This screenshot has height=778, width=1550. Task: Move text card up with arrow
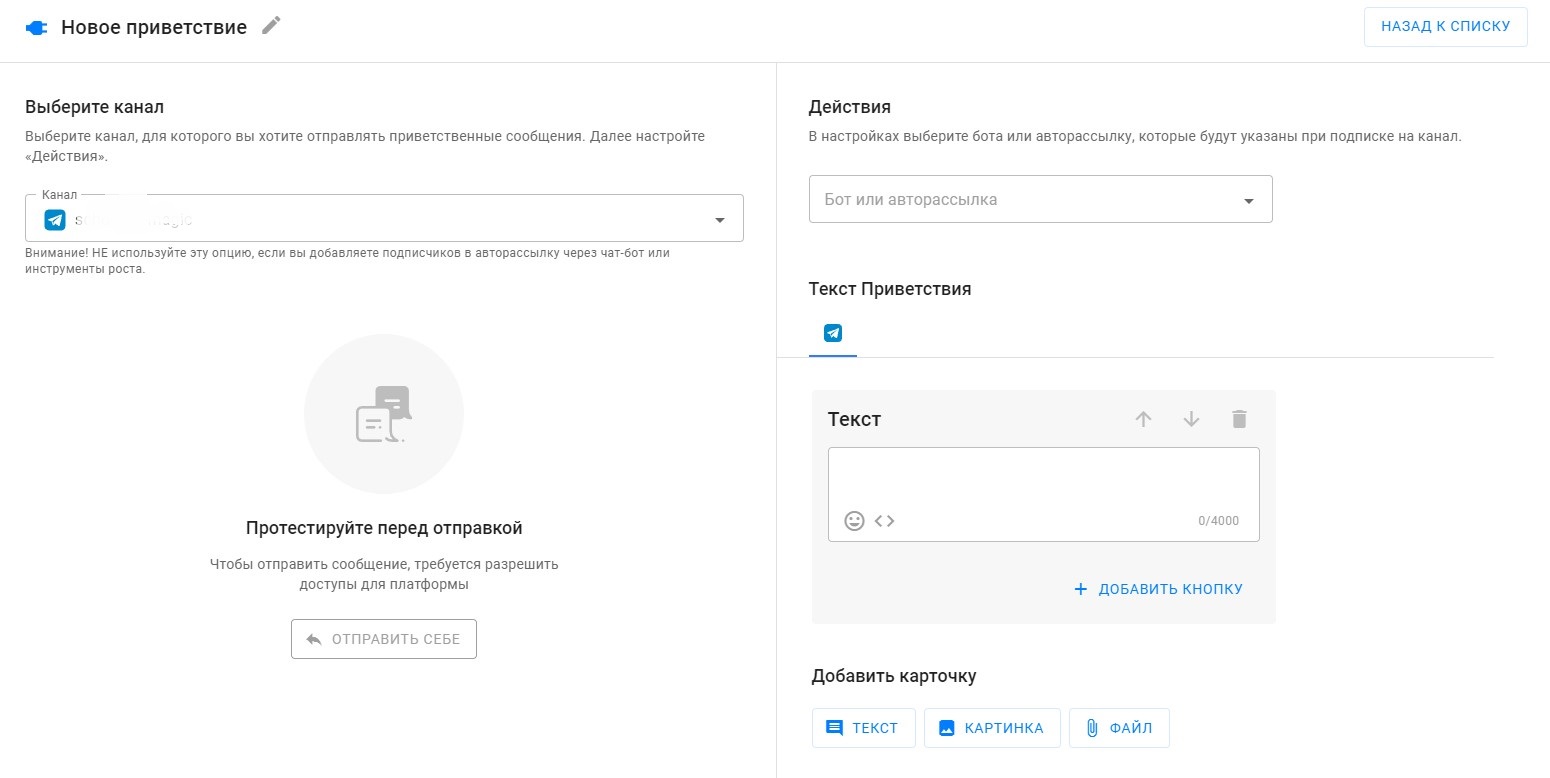click(1143, 420)
